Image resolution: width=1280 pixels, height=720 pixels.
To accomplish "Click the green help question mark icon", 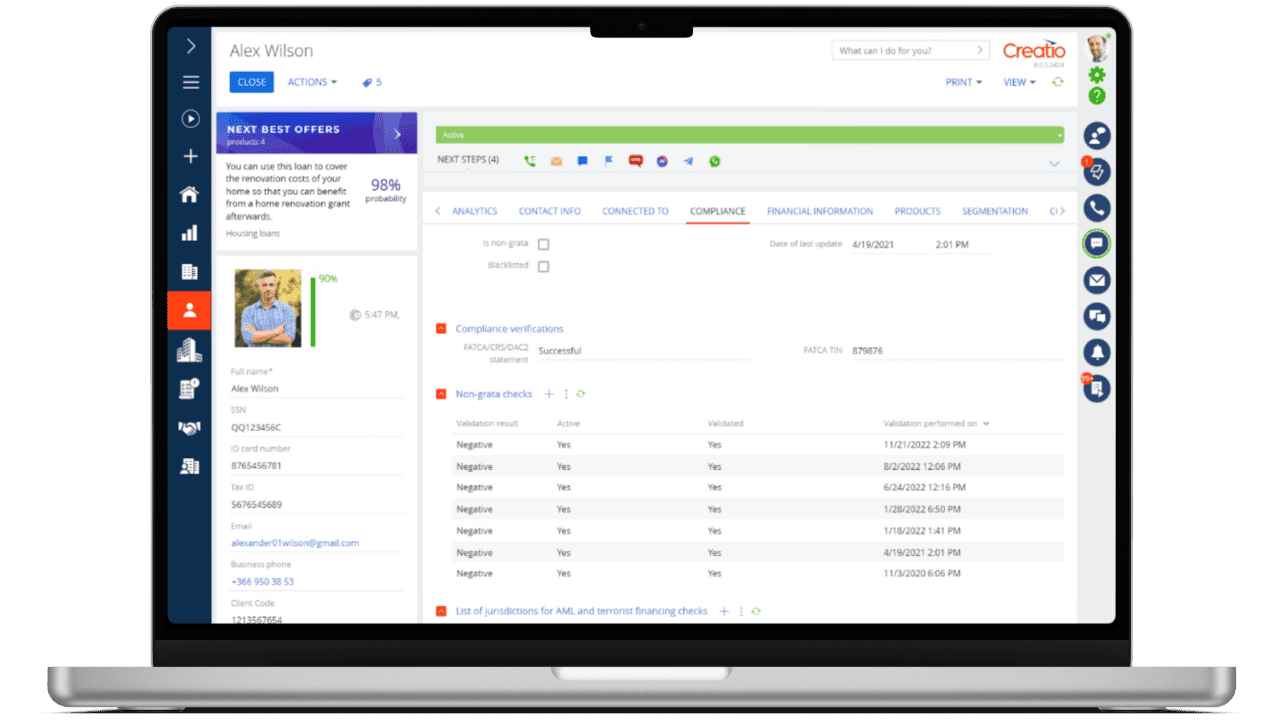I will 1097,96.
